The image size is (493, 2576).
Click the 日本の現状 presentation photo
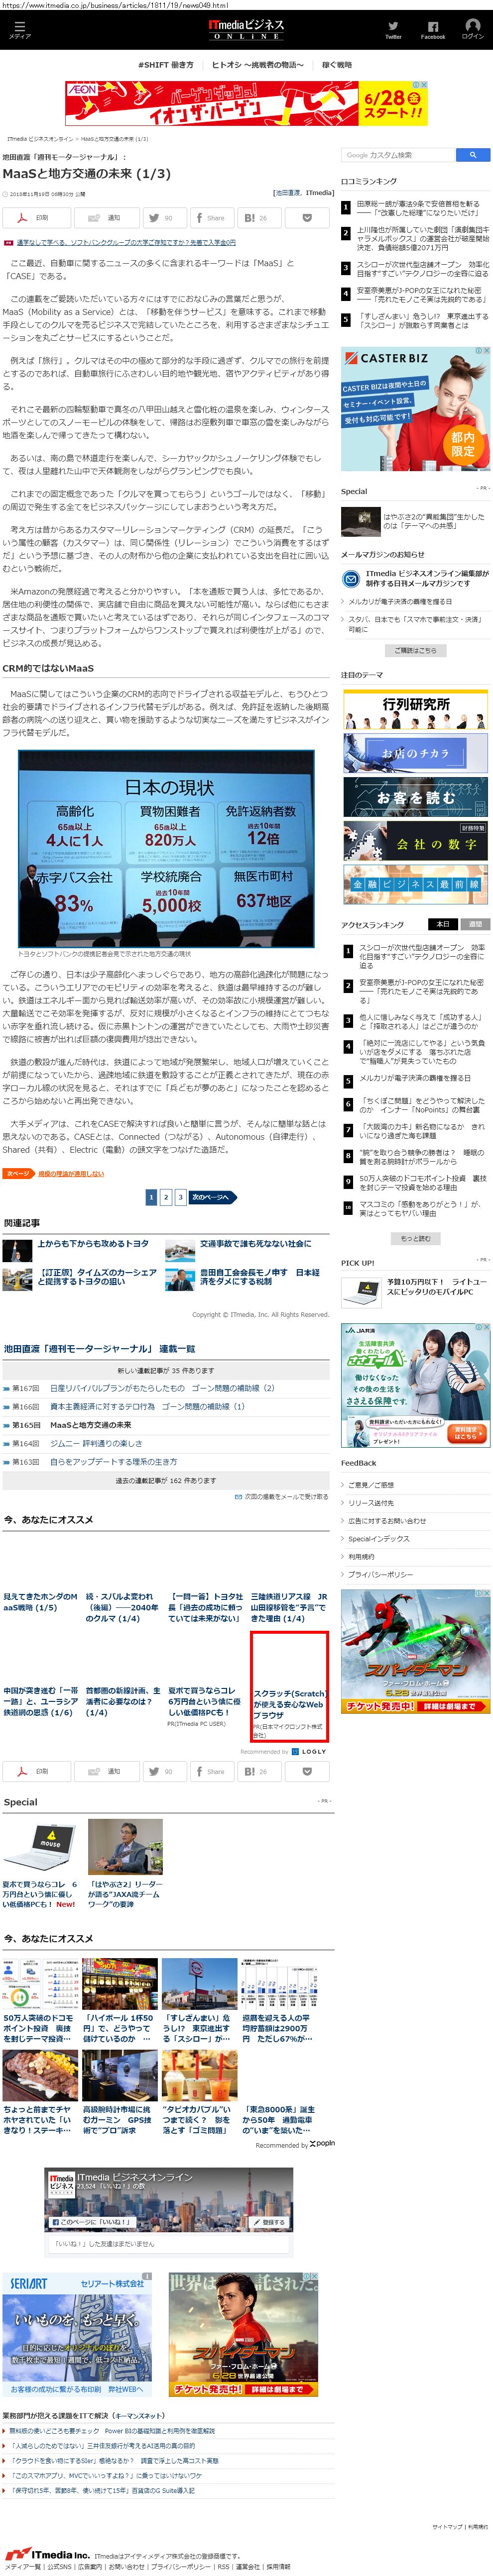click(x=166, y=848)
